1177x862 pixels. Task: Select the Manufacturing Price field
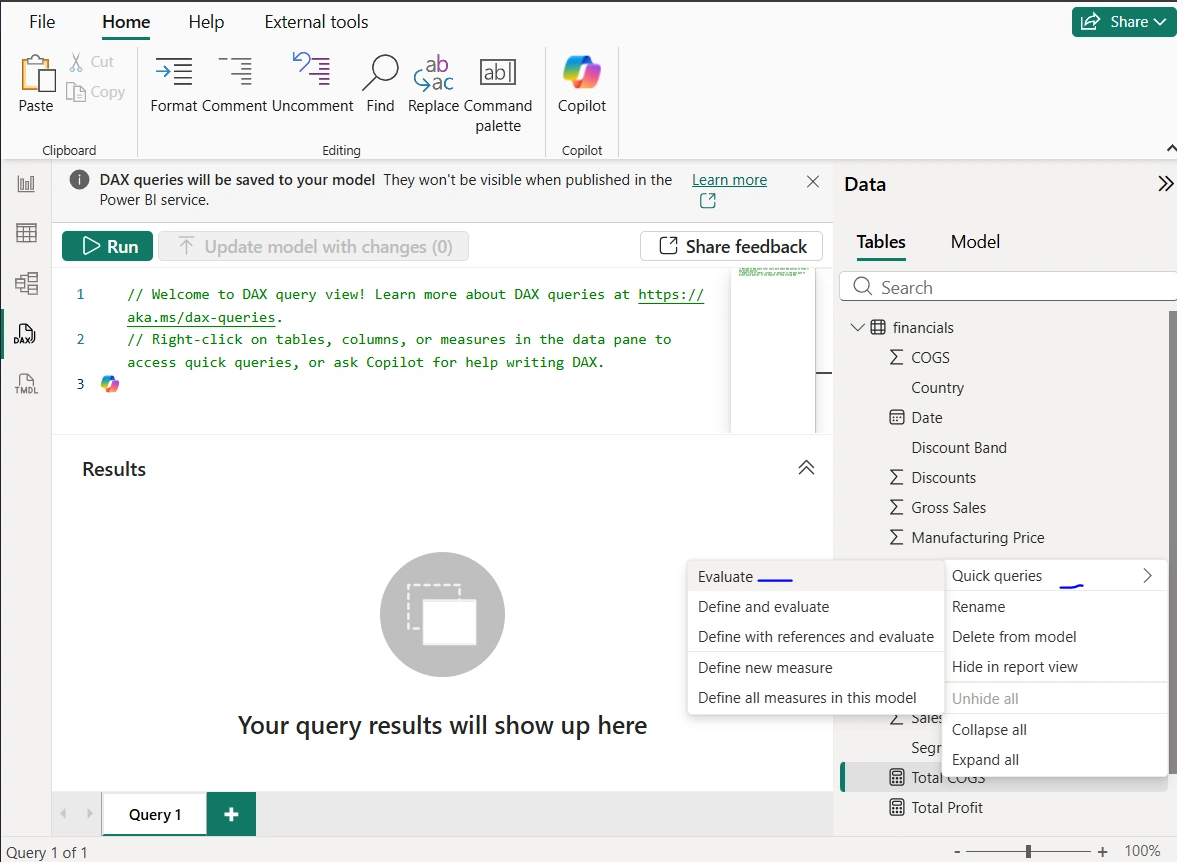click(977, 538)
